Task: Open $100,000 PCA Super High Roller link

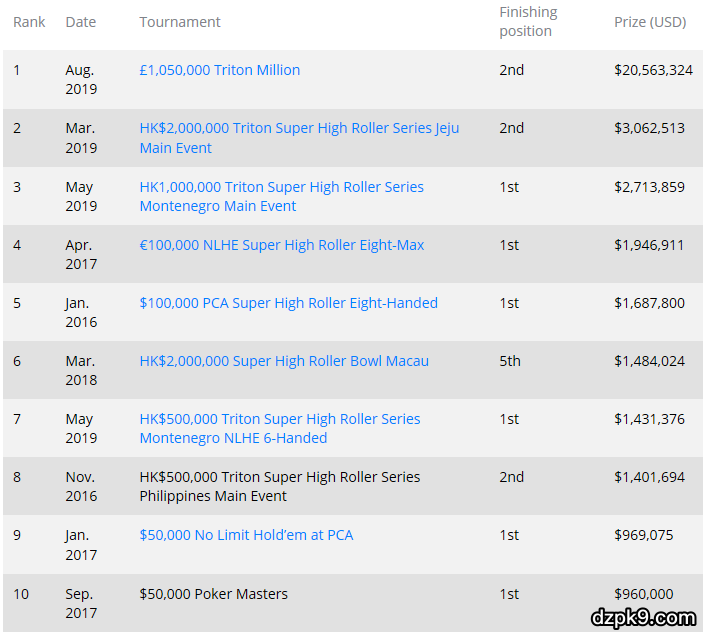Action: pyautogui.click(x=288, y=303)
